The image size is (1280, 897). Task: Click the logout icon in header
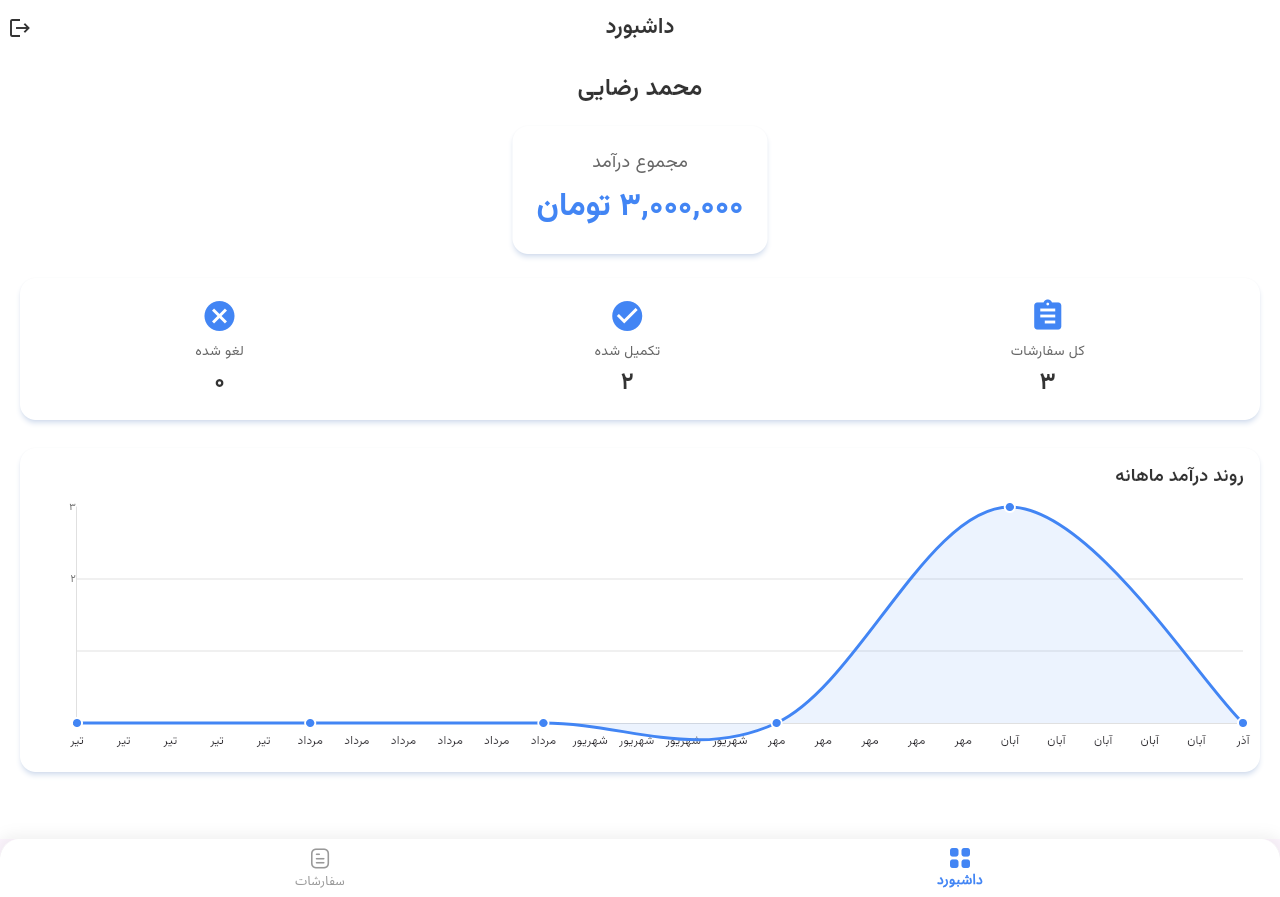point(20,28)
